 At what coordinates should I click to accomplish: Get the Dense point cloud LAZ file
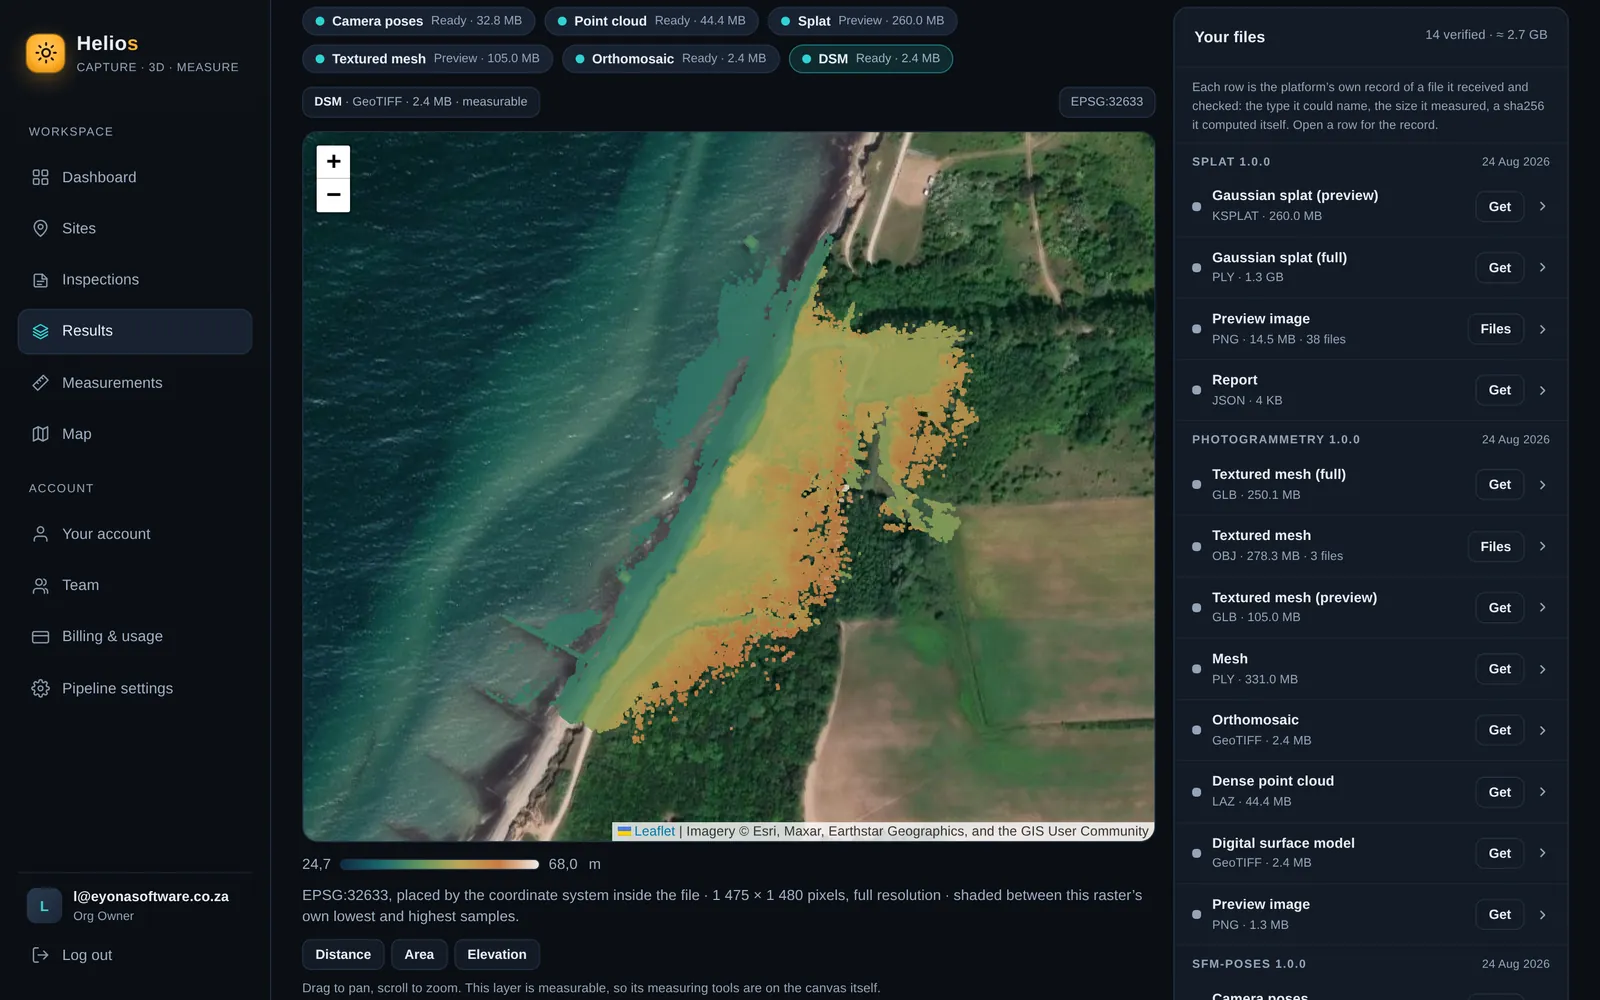coord(1499,792)
